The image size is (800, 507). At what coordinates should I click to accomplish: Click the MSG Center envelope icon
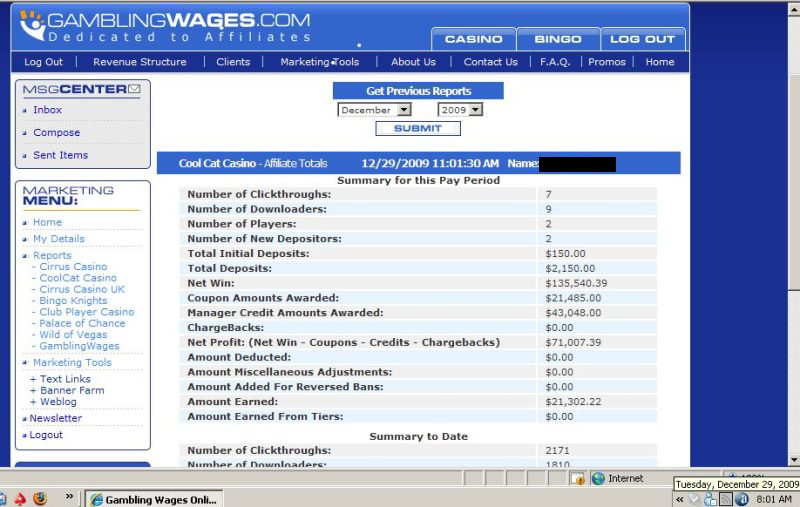pyautogui.click(x=134, y=89)
